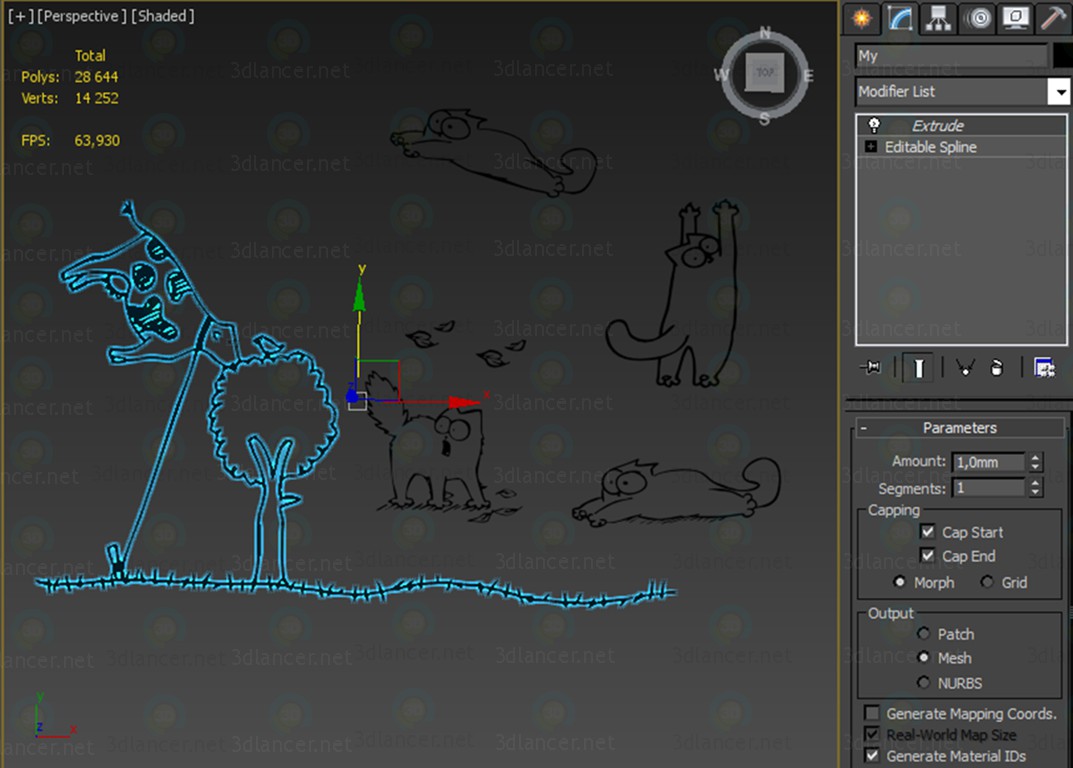Open the Modifier List dropdown
This screenshot has width=1073, height=768.
click(1059, 91)
